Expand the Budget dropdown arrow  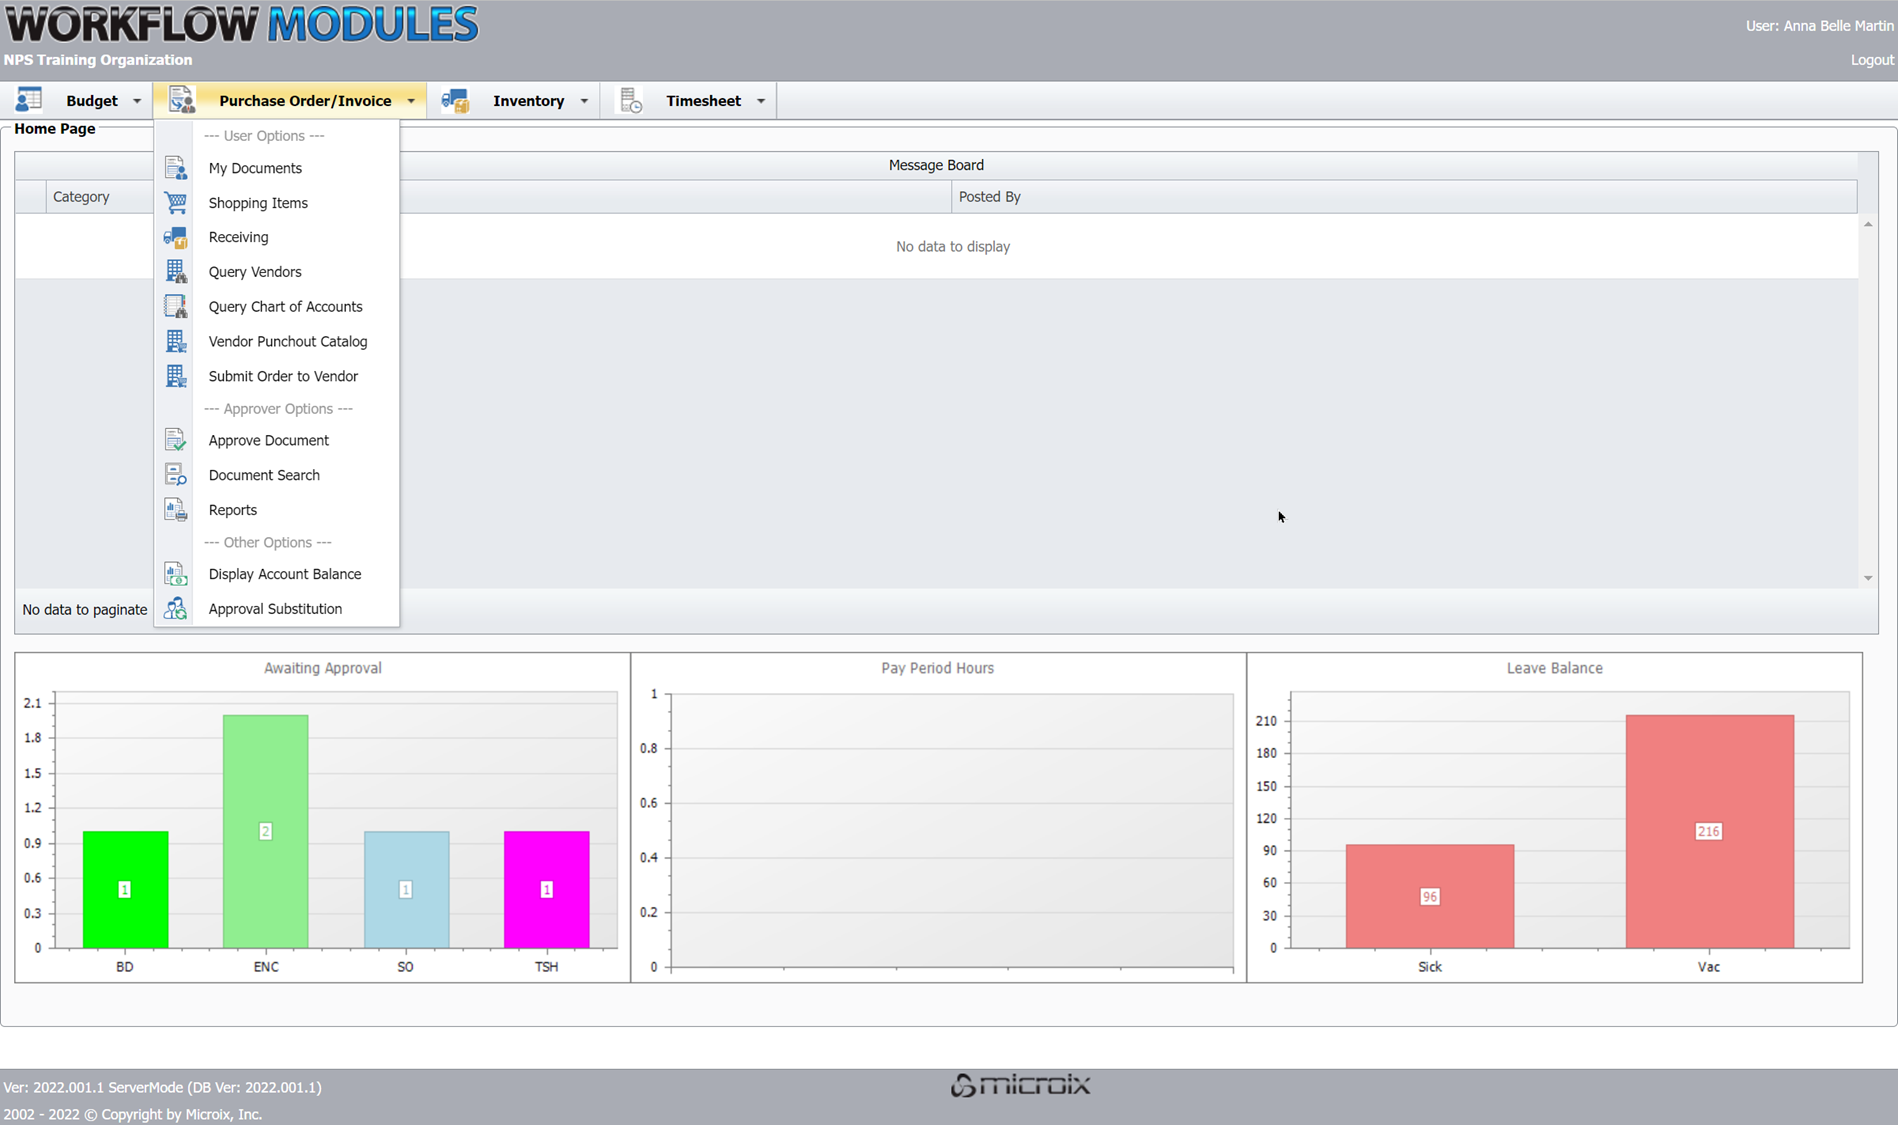coord(137,101)
